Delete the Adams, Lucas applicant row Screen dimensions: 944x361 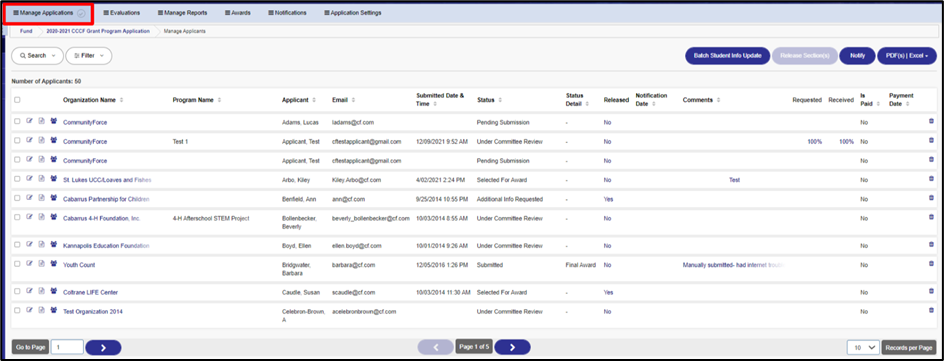[x=931, y=122]
